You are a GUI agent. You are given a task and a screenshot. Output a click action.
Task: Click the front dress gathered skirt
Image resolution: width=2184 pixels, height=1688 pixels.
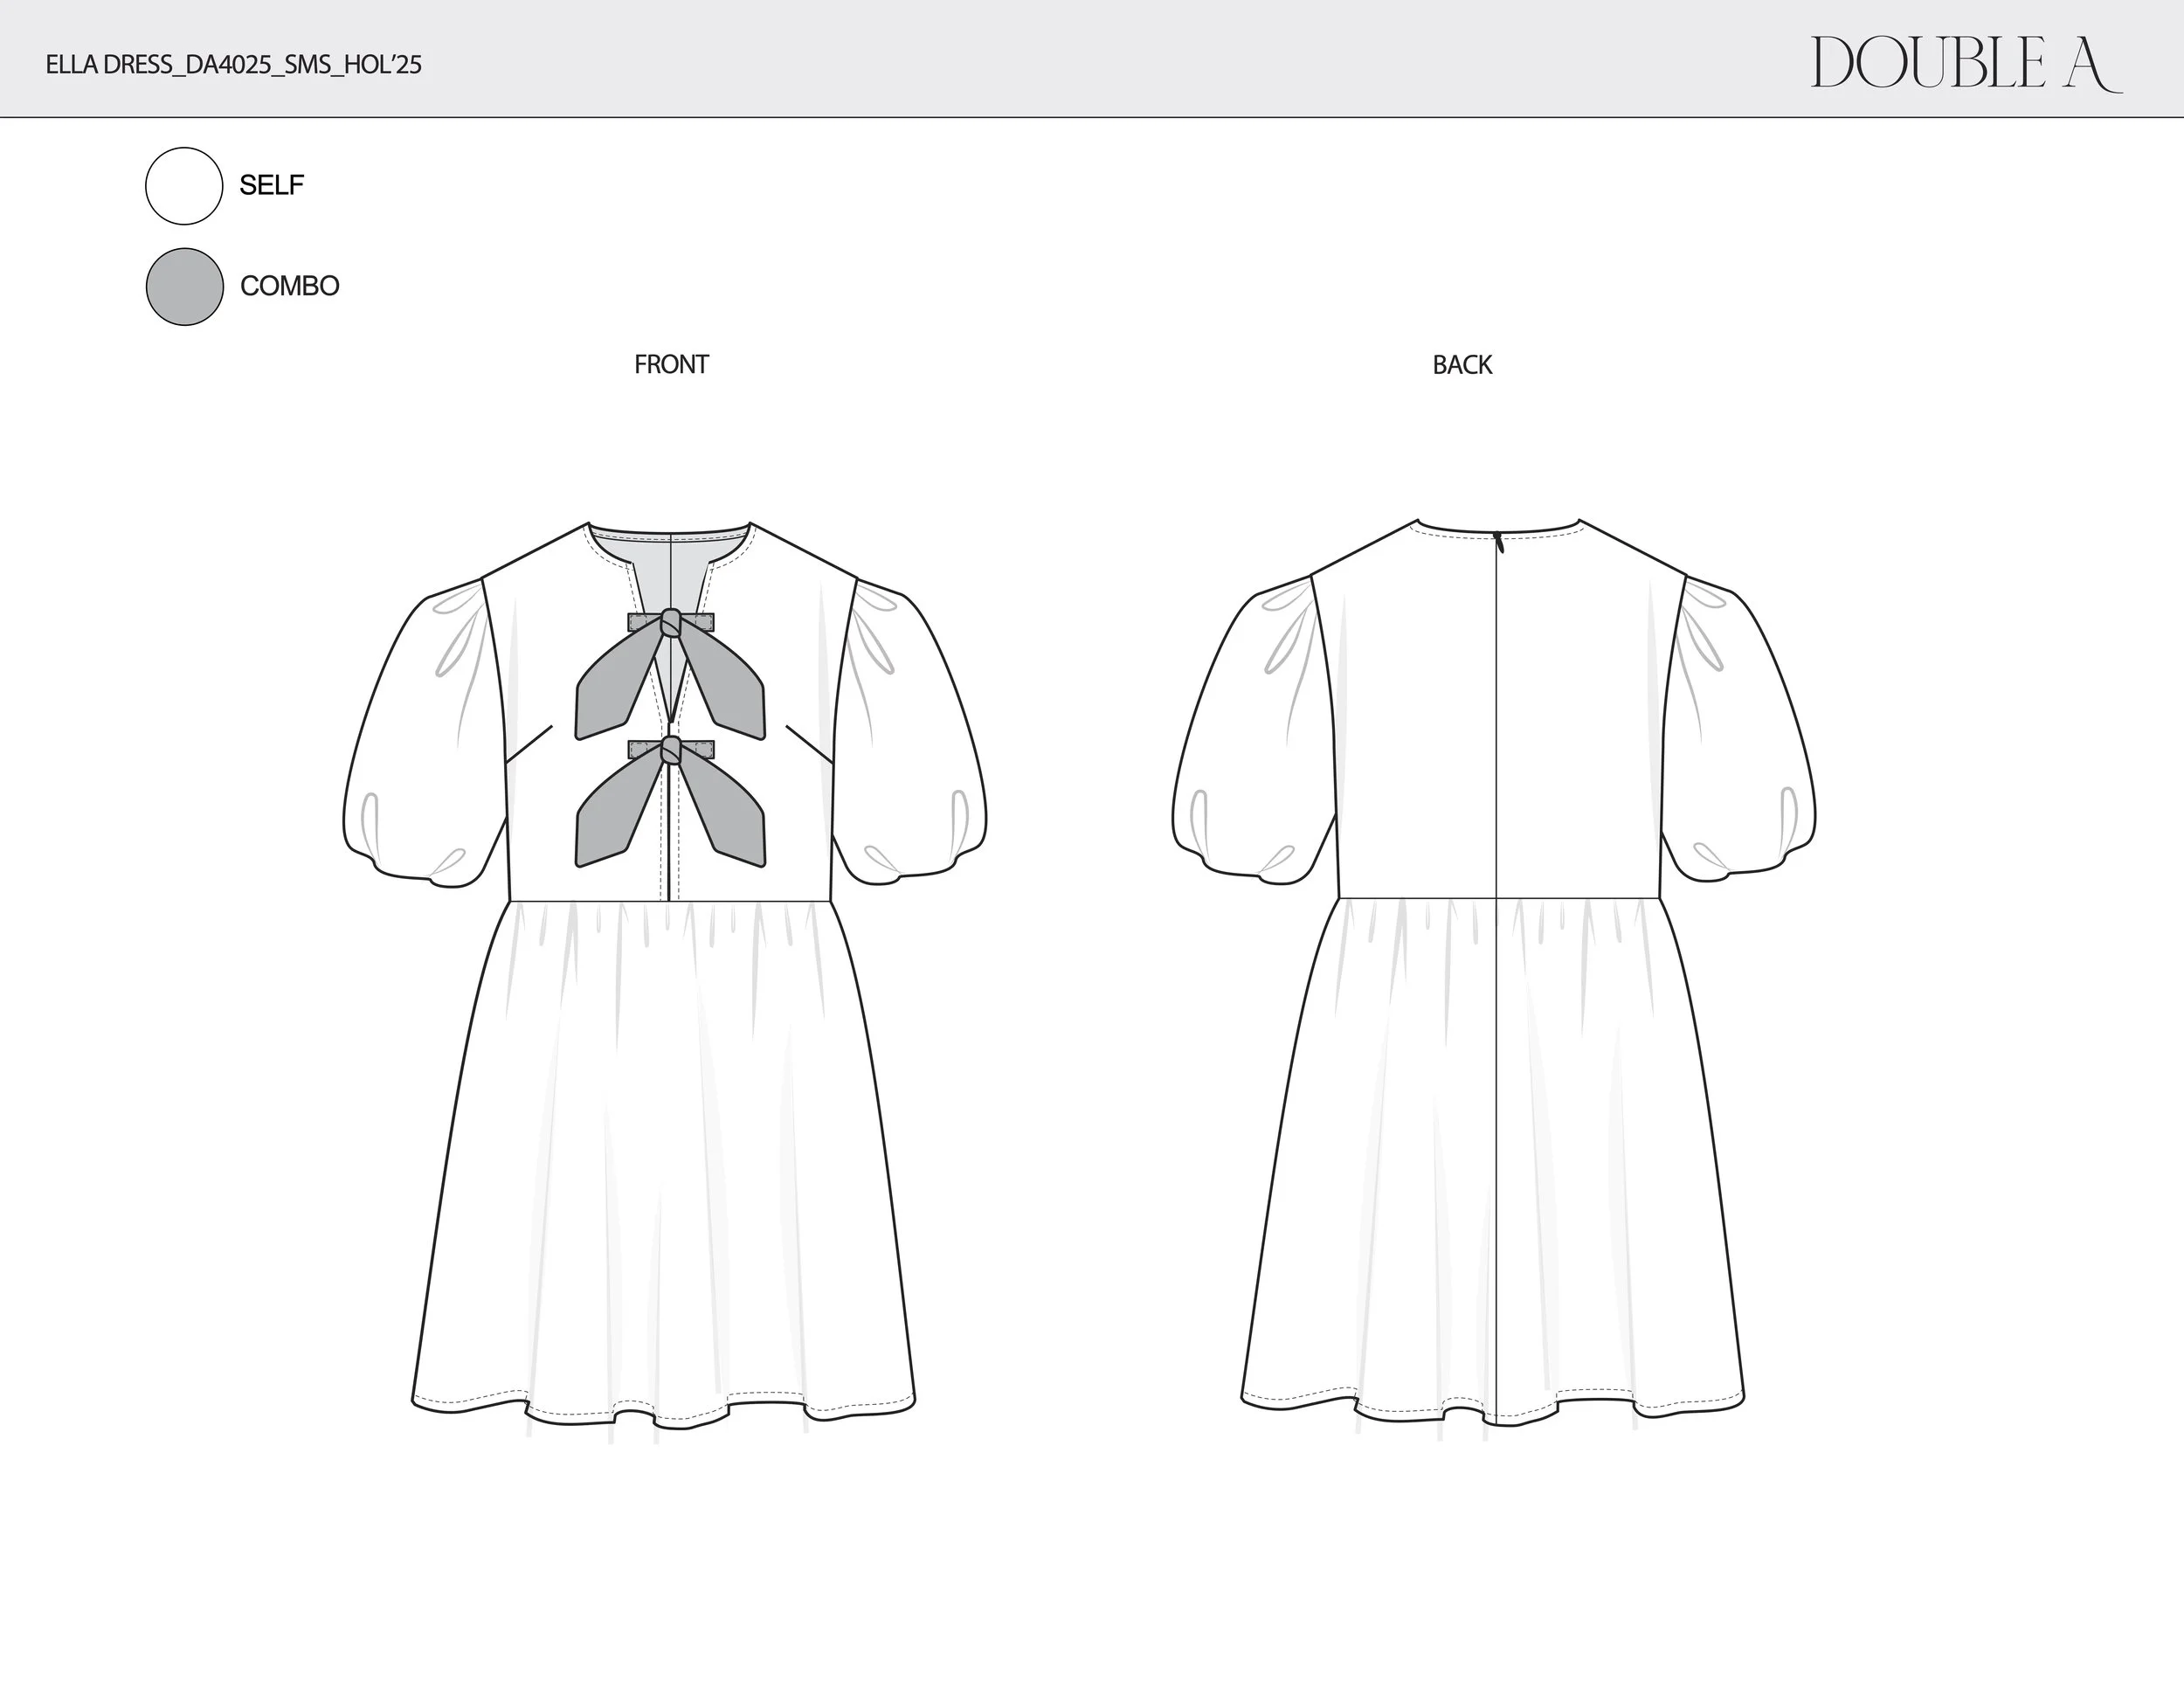coord(665,1150)
